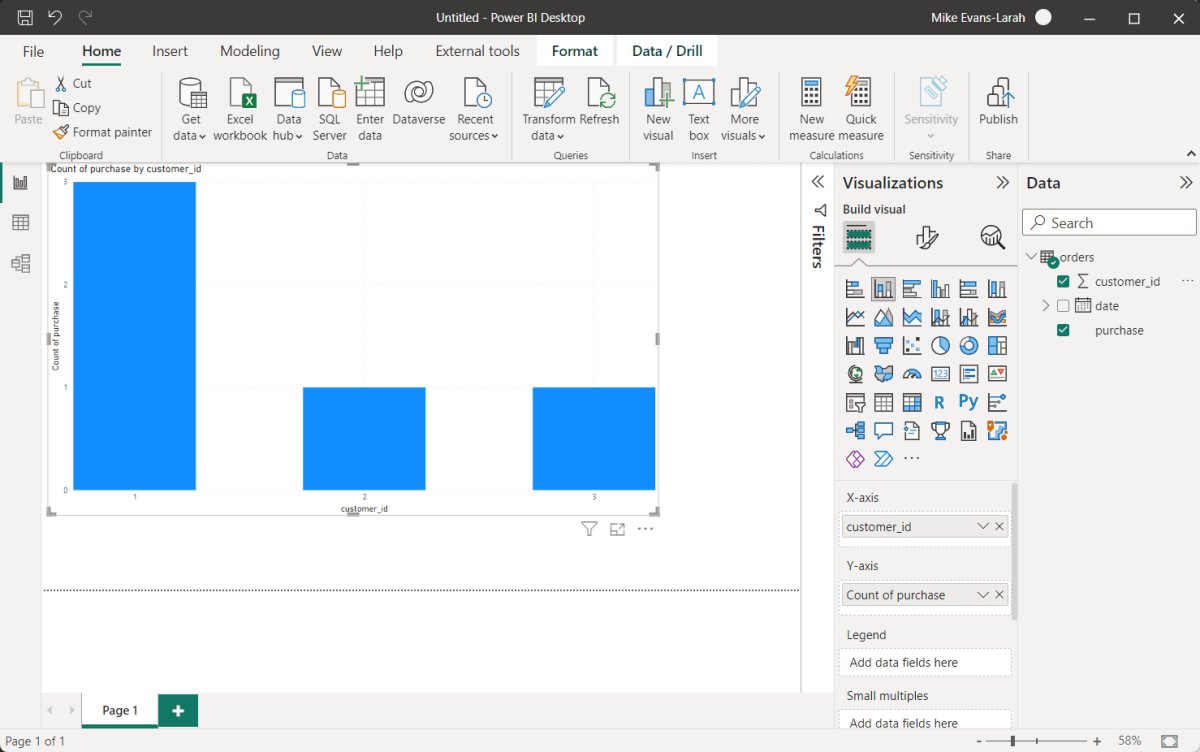
Task: Open the Analytics magnifier pane
Action: pos(992,237)
